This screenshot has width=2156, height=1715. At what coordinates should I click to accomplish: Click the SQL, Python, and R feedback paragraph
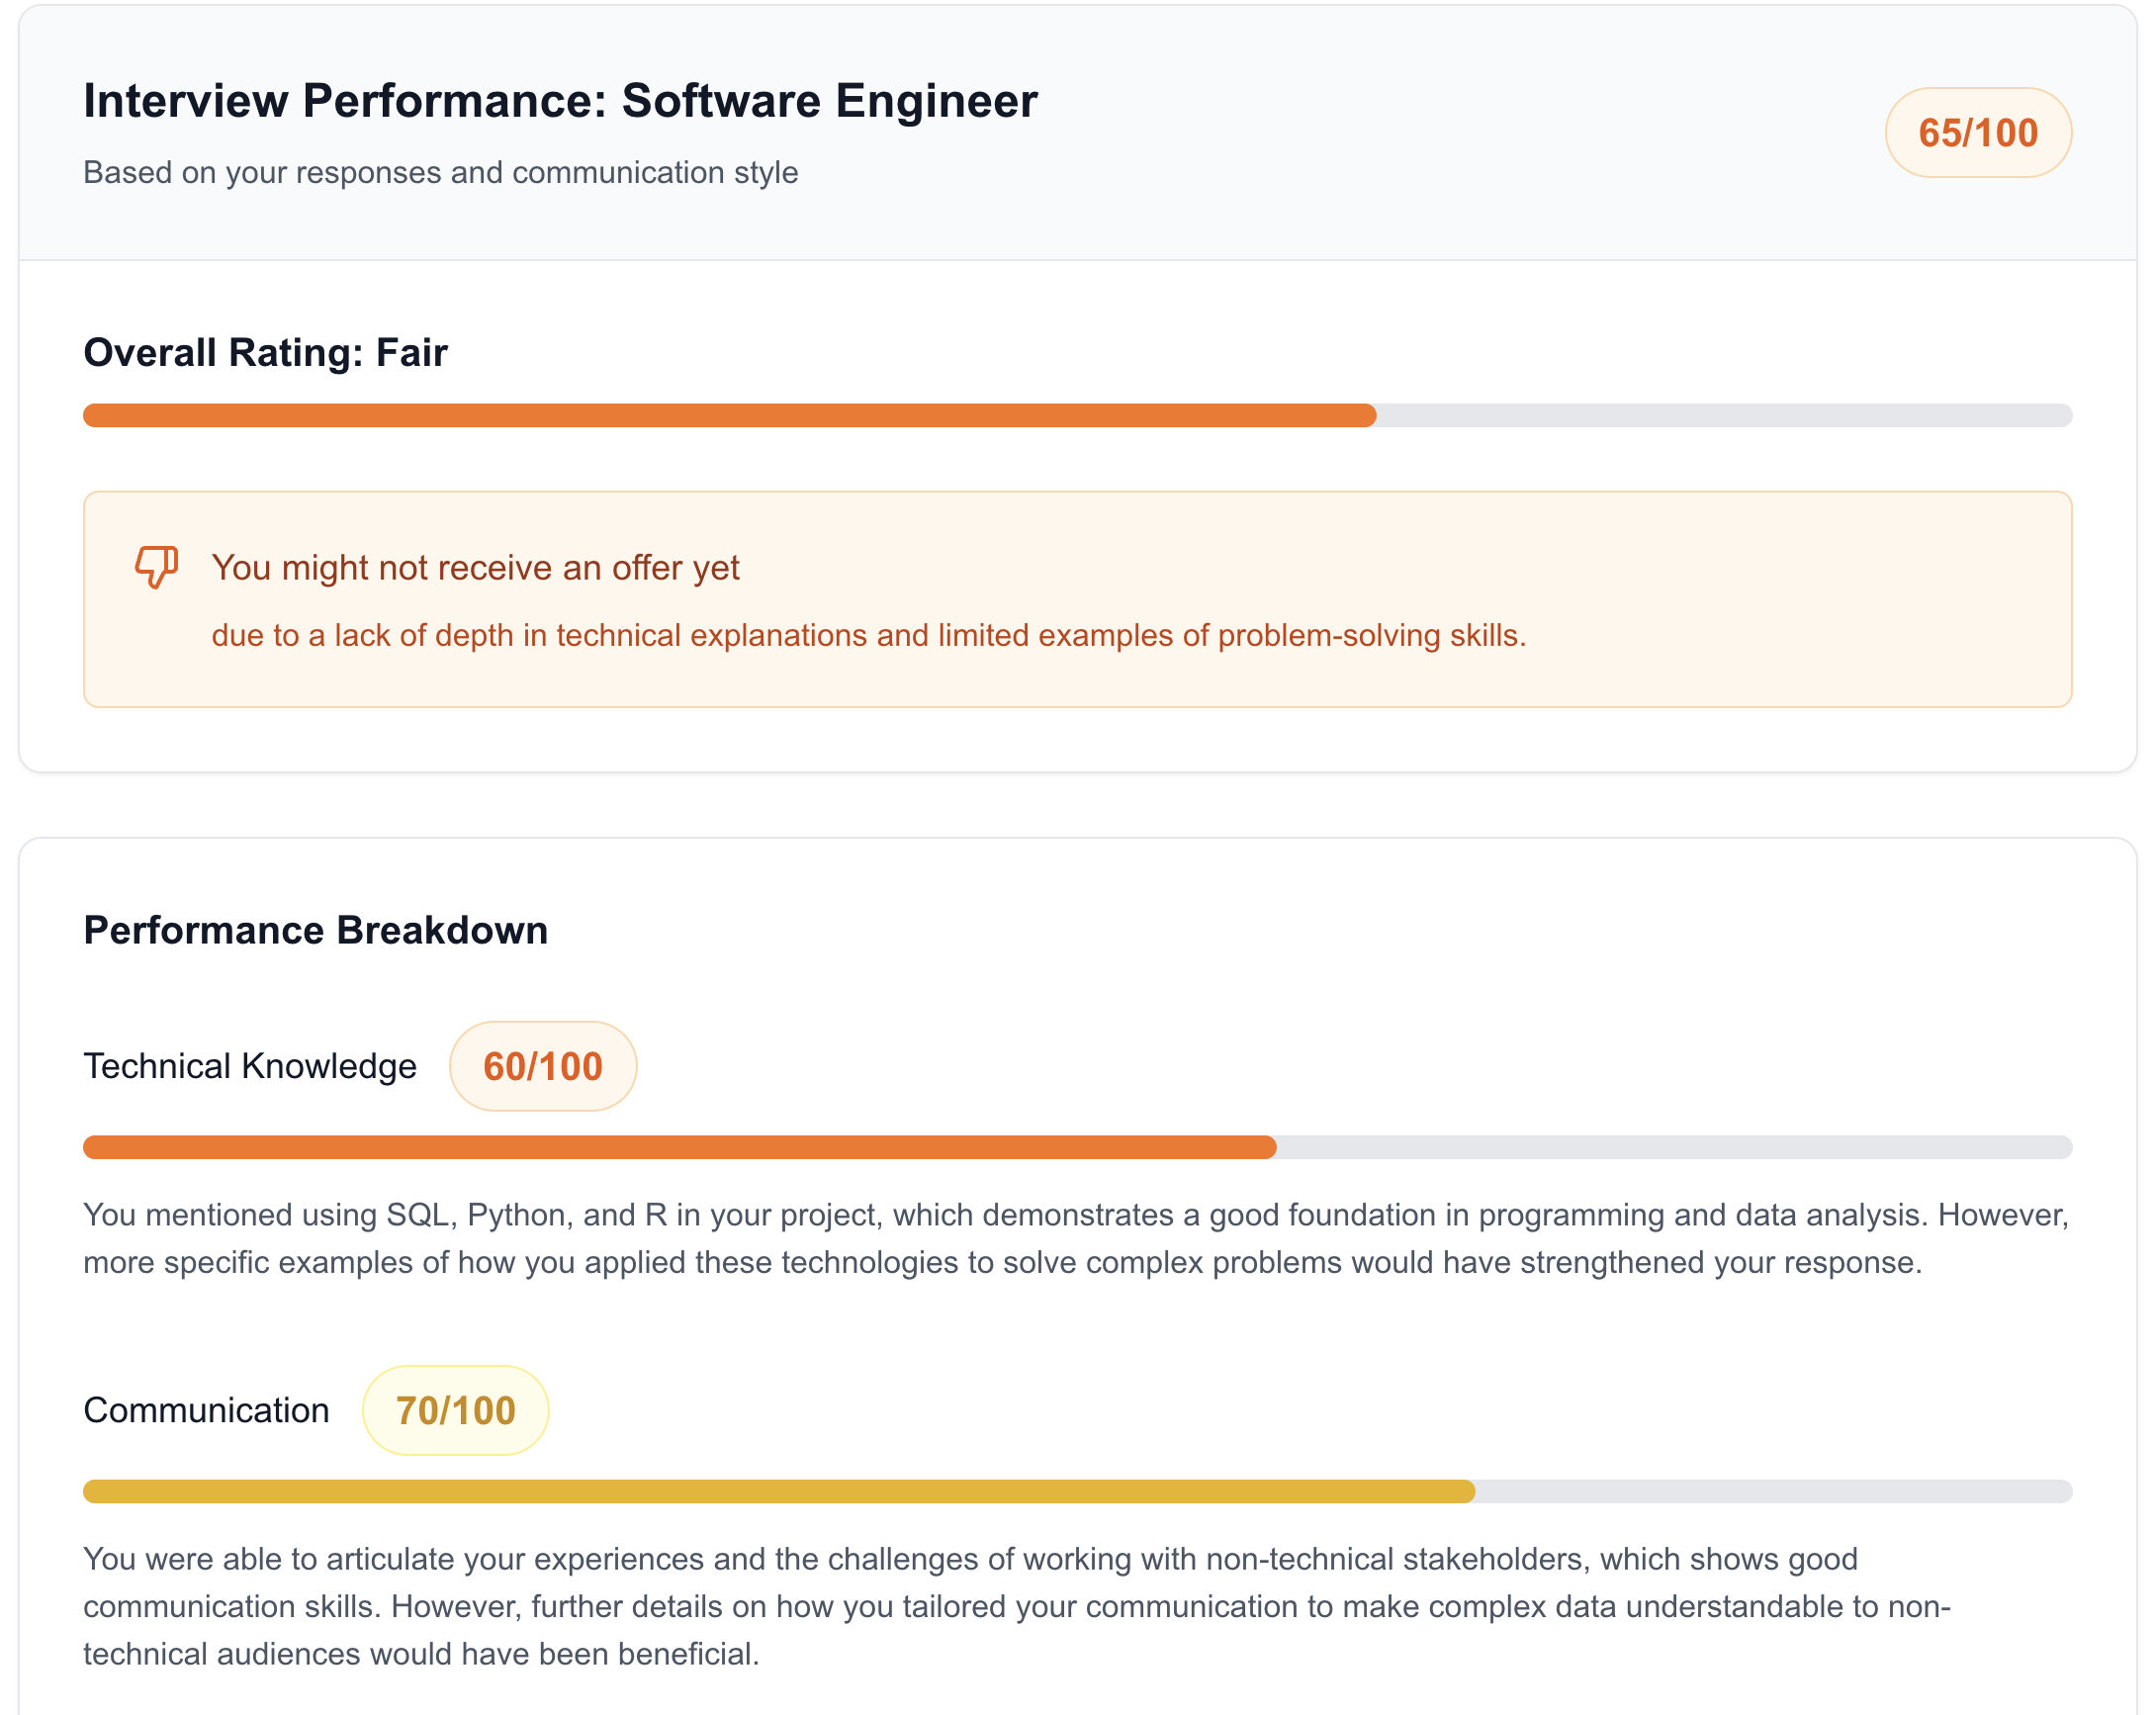[x=1075, y=1238]
